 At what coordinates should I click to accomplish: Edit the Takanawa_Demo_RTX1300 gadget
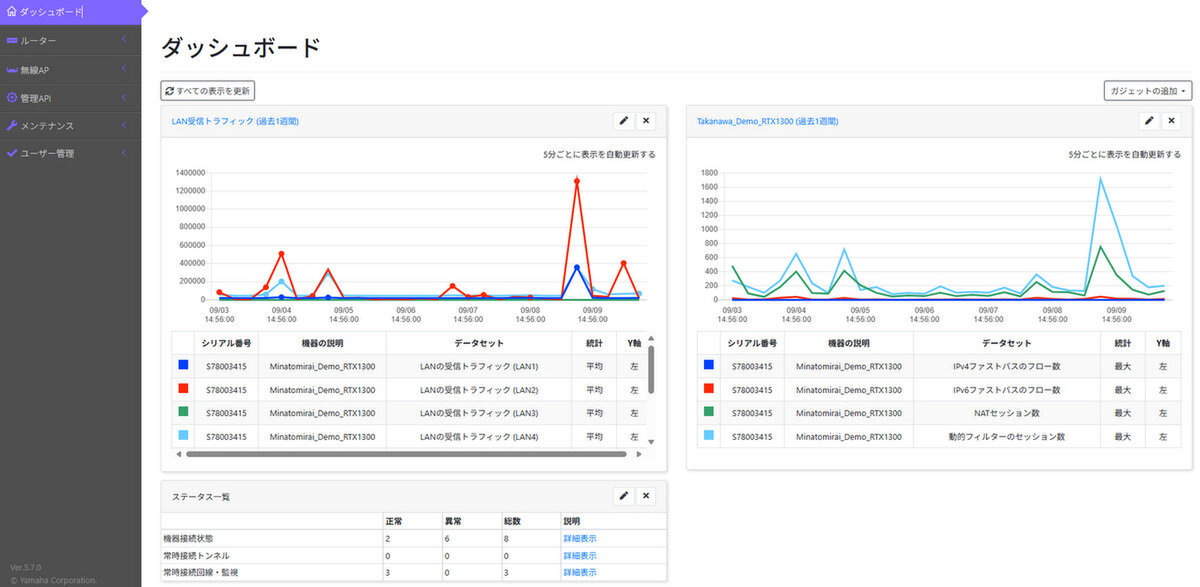click(x=1150, y=121)
